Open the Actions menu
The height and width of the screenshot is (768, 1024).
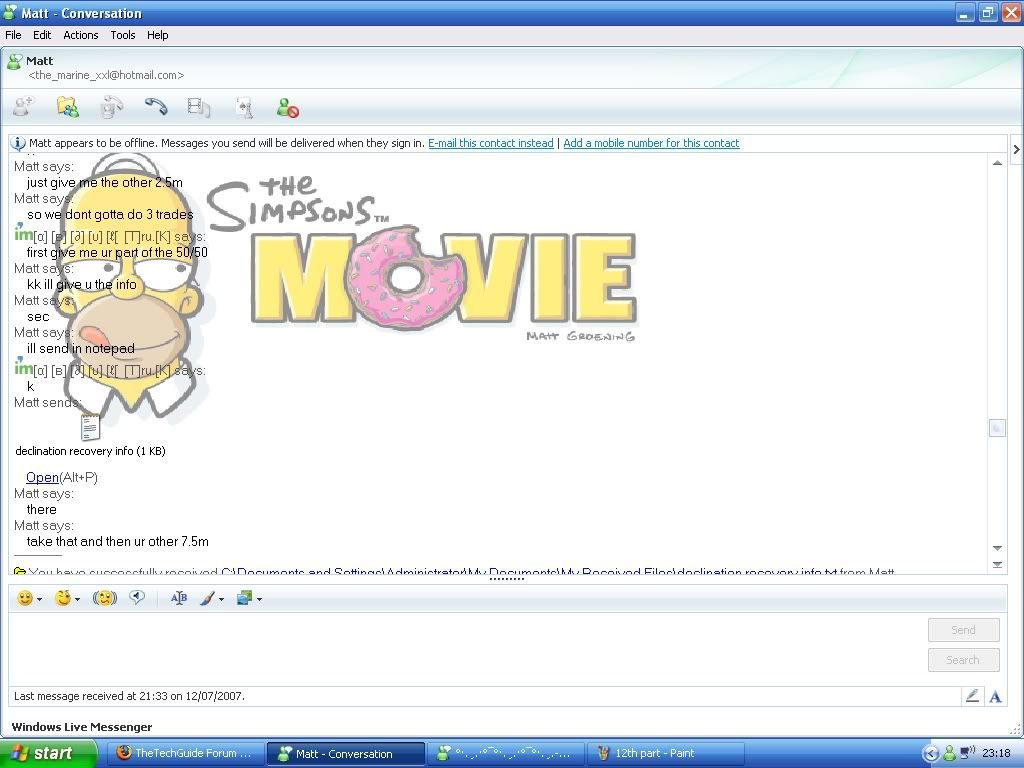tap(81, 35)
